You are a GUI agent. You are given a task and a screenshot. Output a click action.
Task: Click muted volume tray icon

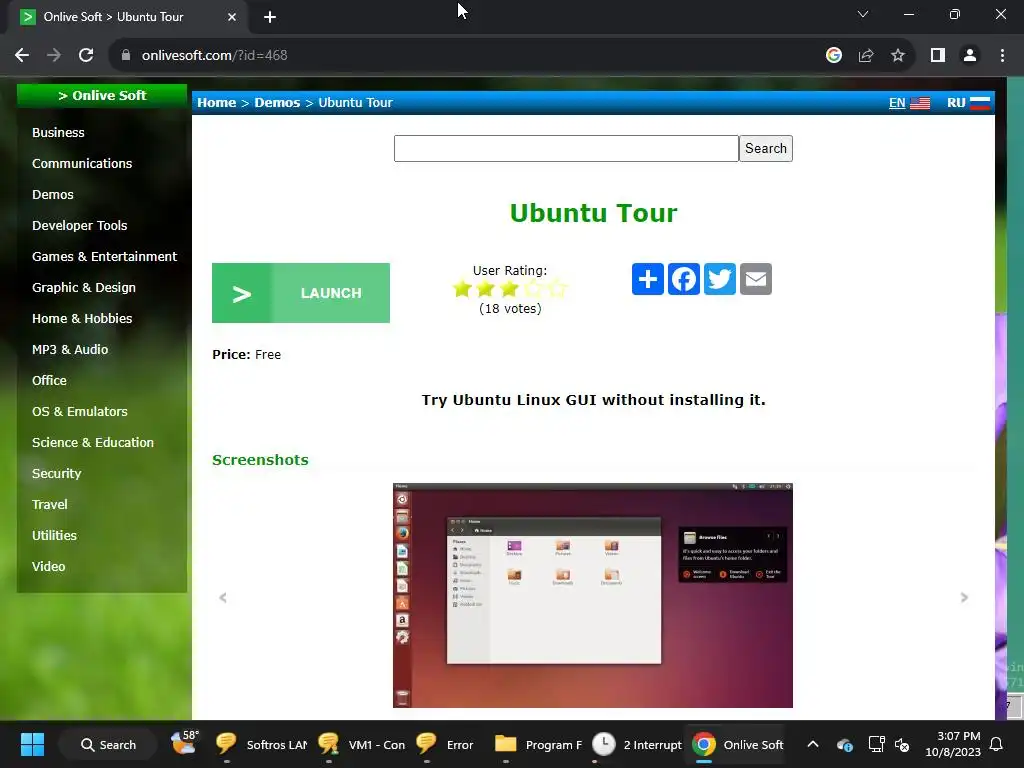(902, 744)
